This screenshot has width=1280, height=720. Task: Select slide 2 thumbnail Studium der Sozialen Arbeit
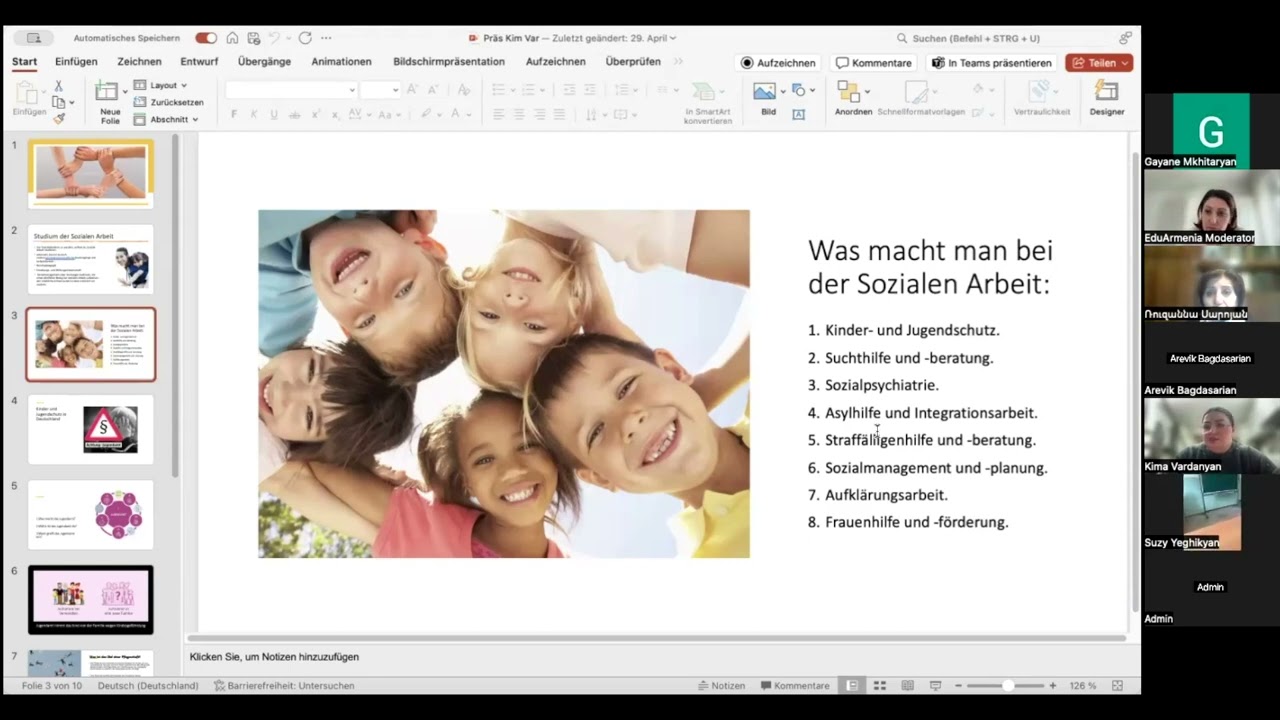pos(91,259)
